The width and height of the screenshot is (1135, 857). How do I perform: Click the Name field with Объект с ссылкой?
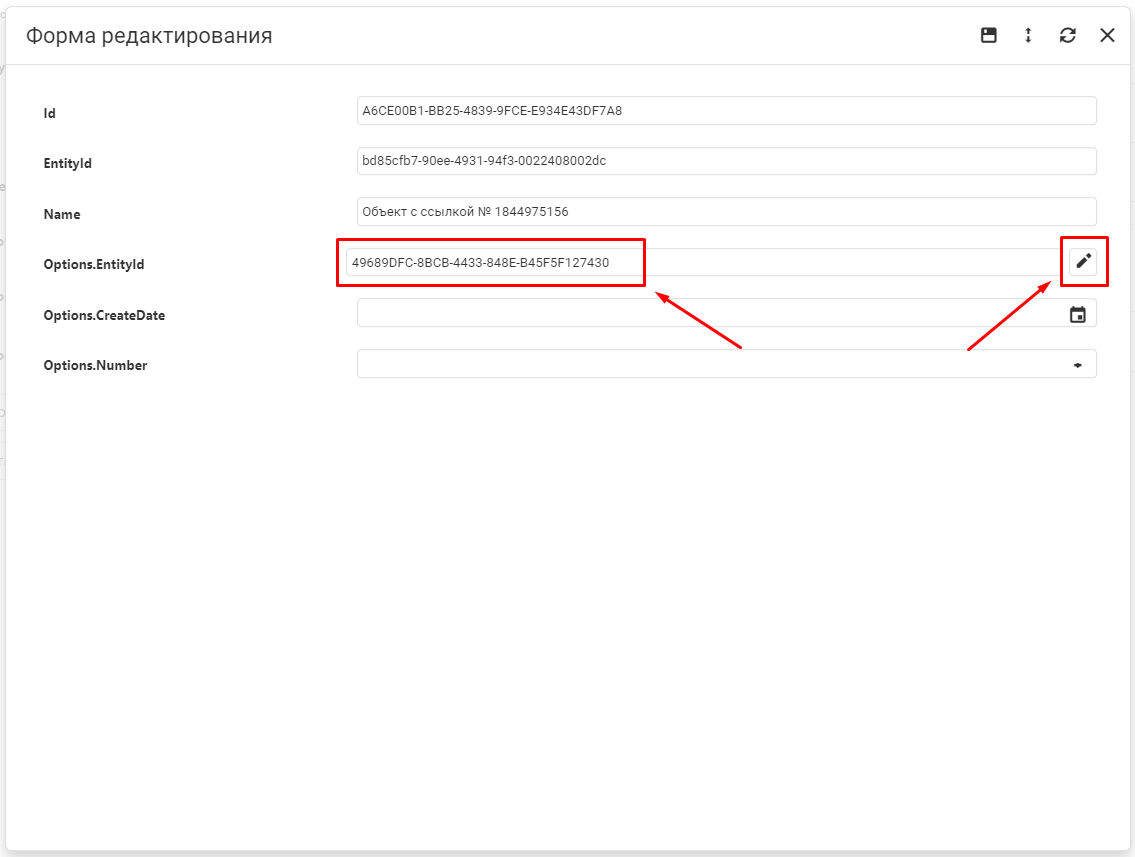pyautogui.click(x=725, y=212)
